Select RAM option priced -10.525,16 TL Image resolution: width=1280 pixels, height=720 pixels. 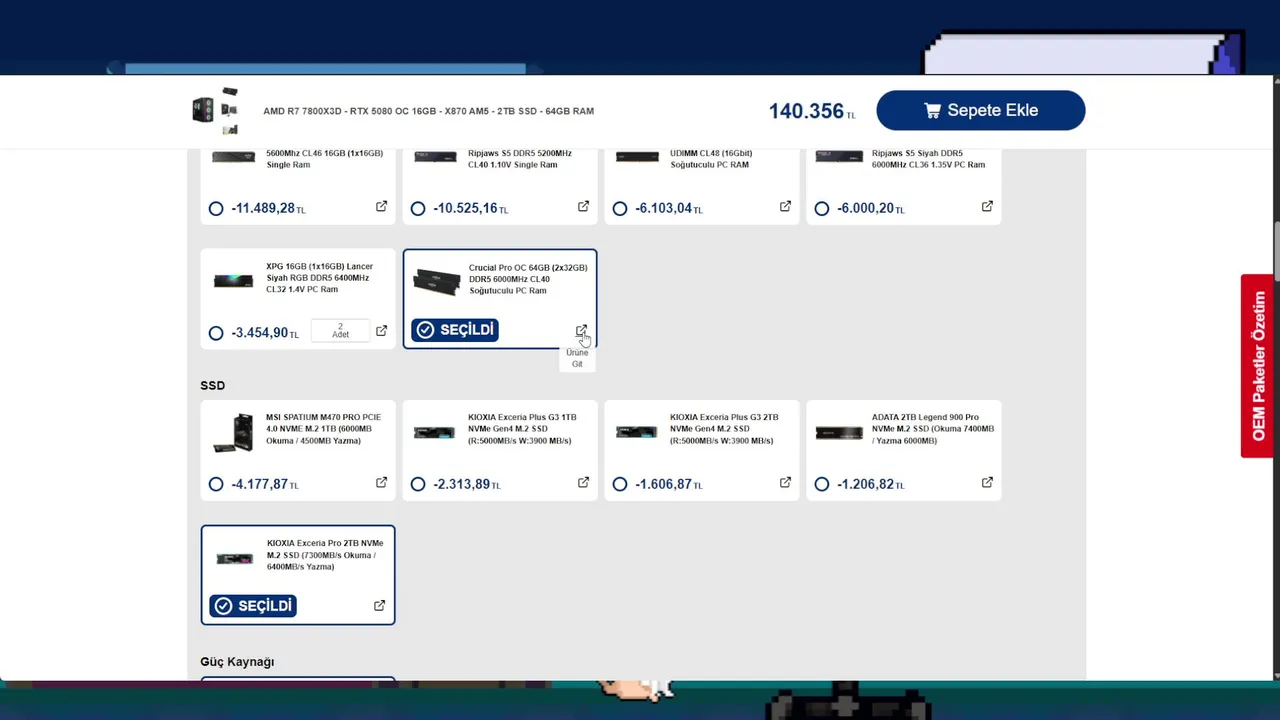pyautogui.click(x=418, y=209)
